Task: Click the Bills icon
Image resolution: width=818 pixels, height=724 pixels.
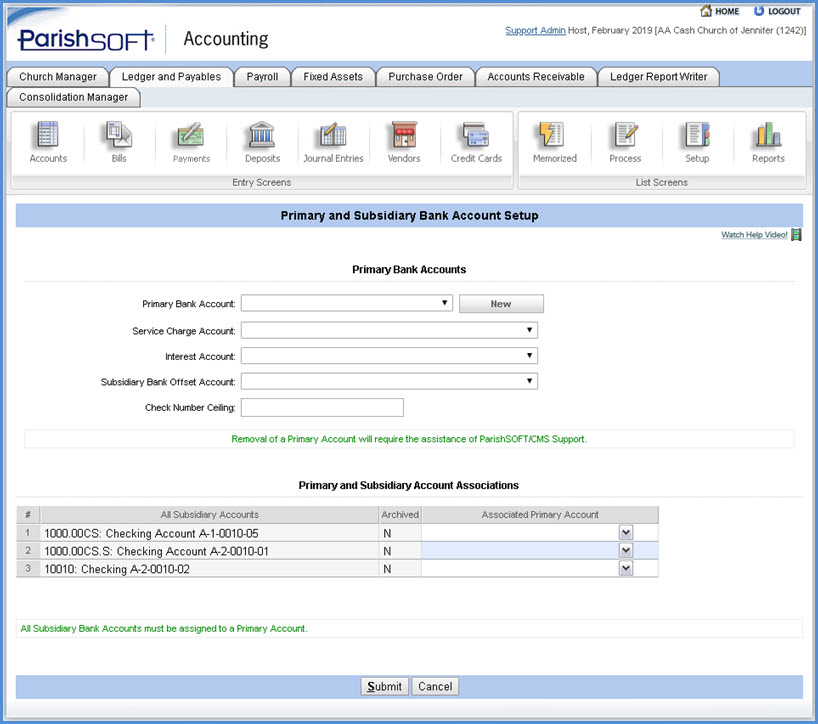Action: (119, 139)
